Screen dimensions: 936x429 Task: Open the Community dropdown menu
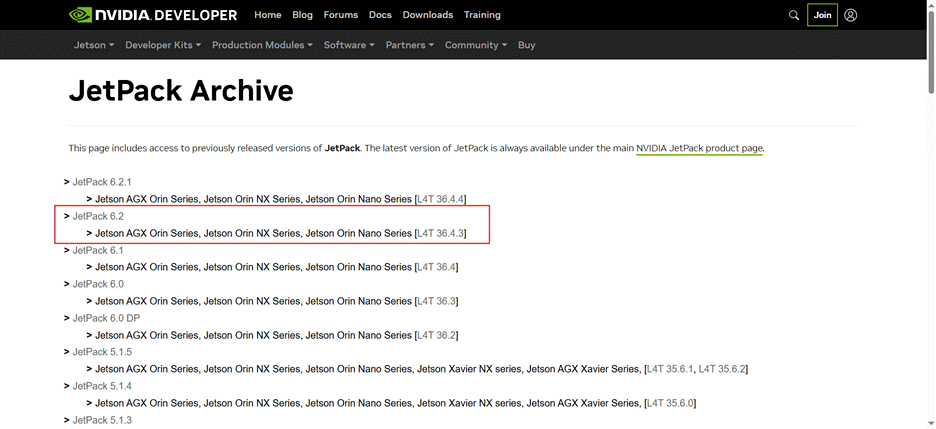[476, 45]
